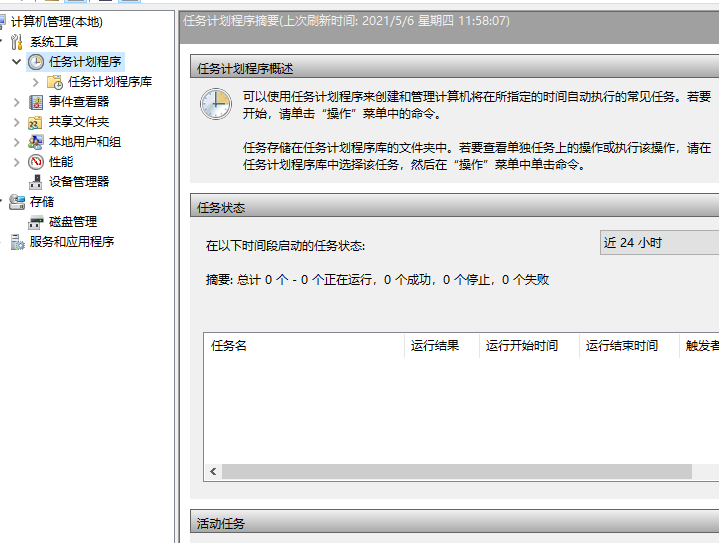Select the 共享文件夹 icon
The image size is (719, 543).
pos(36,122)
